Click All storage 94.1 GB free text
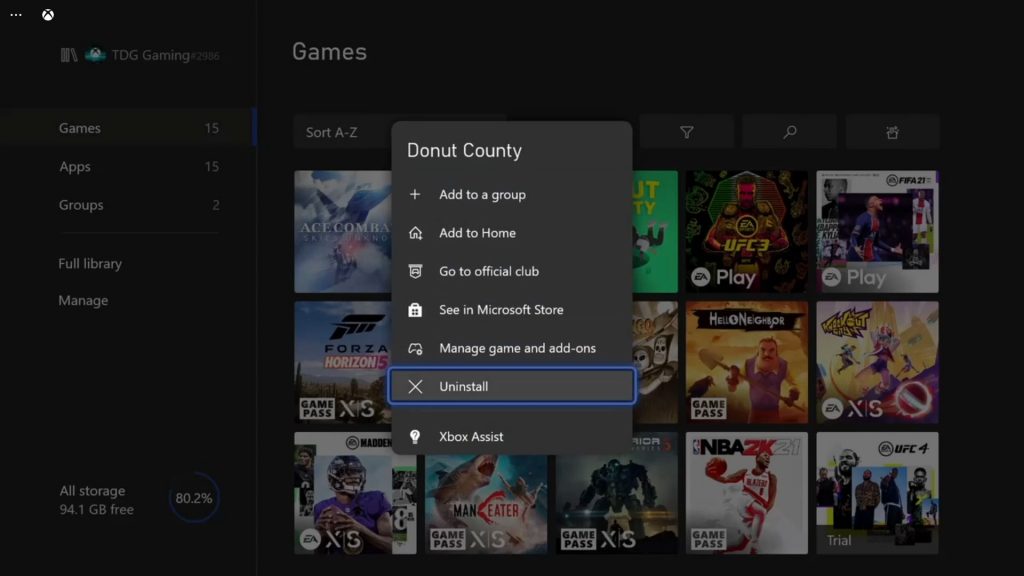This screenshot has width=1024, height=576. tap(97, 500)
